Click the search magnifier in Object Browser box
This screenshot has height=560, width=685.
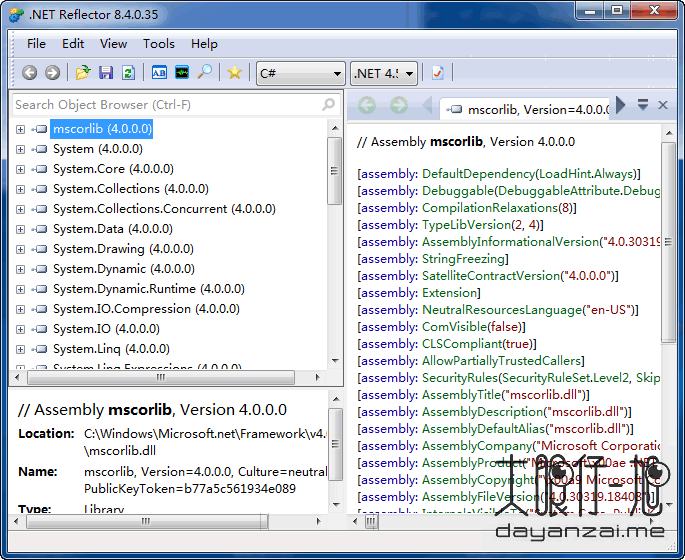(329, 104)
